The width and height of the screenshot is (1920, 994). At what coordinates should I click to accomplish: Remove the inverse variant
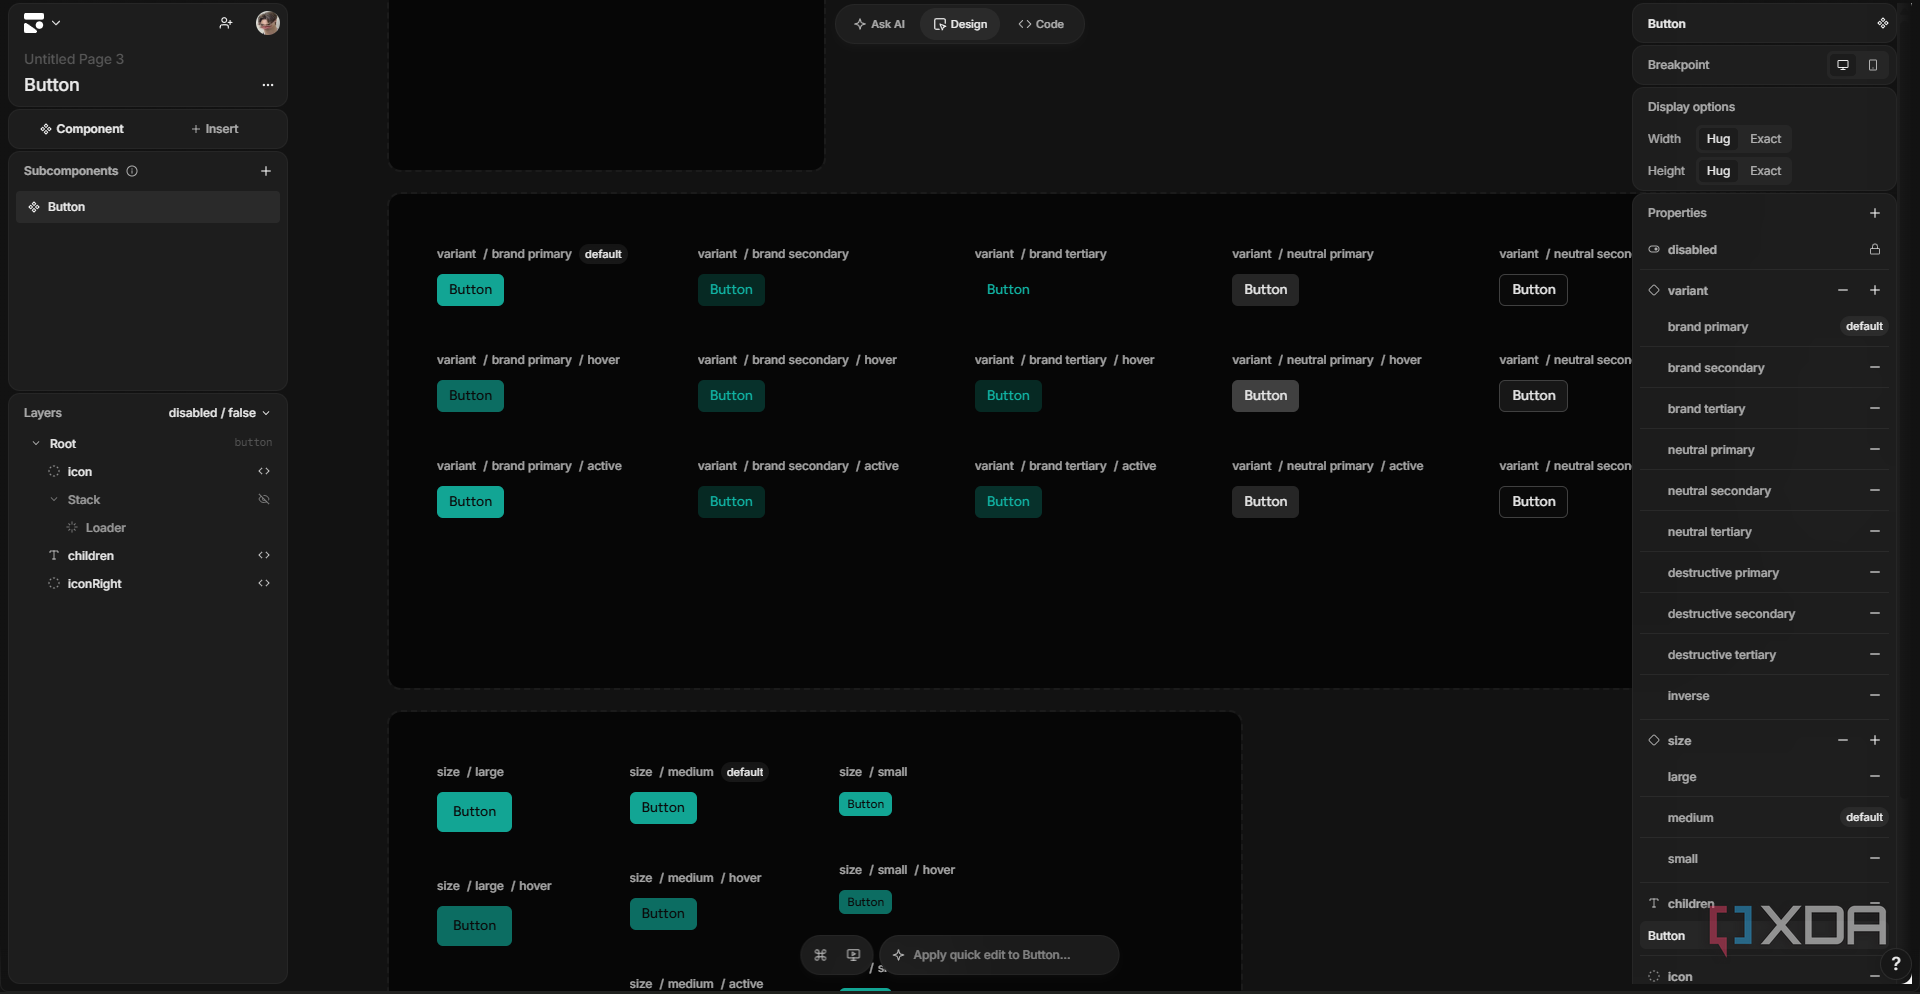(1875, 695)
